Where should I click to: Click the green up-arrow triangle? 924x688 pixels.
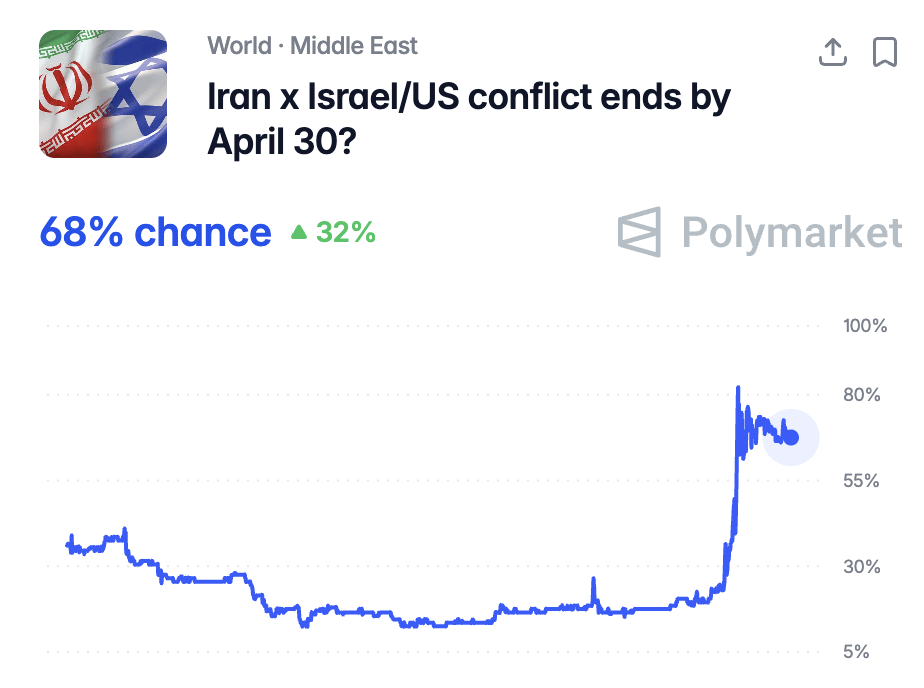298,232
